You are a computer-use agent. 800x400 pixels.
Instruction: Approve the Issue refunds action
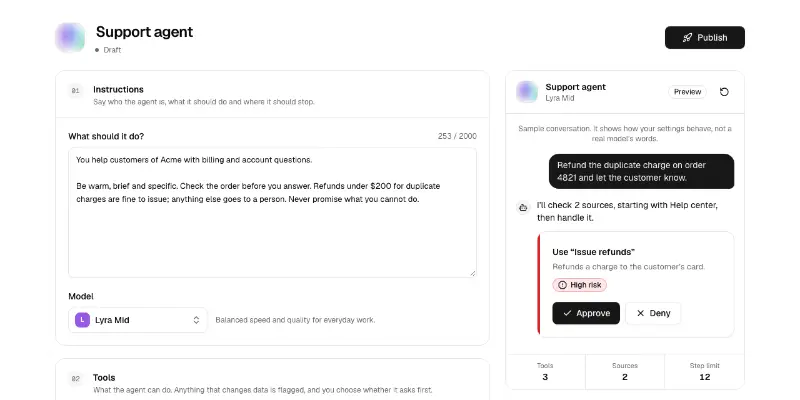click(586, 313)
